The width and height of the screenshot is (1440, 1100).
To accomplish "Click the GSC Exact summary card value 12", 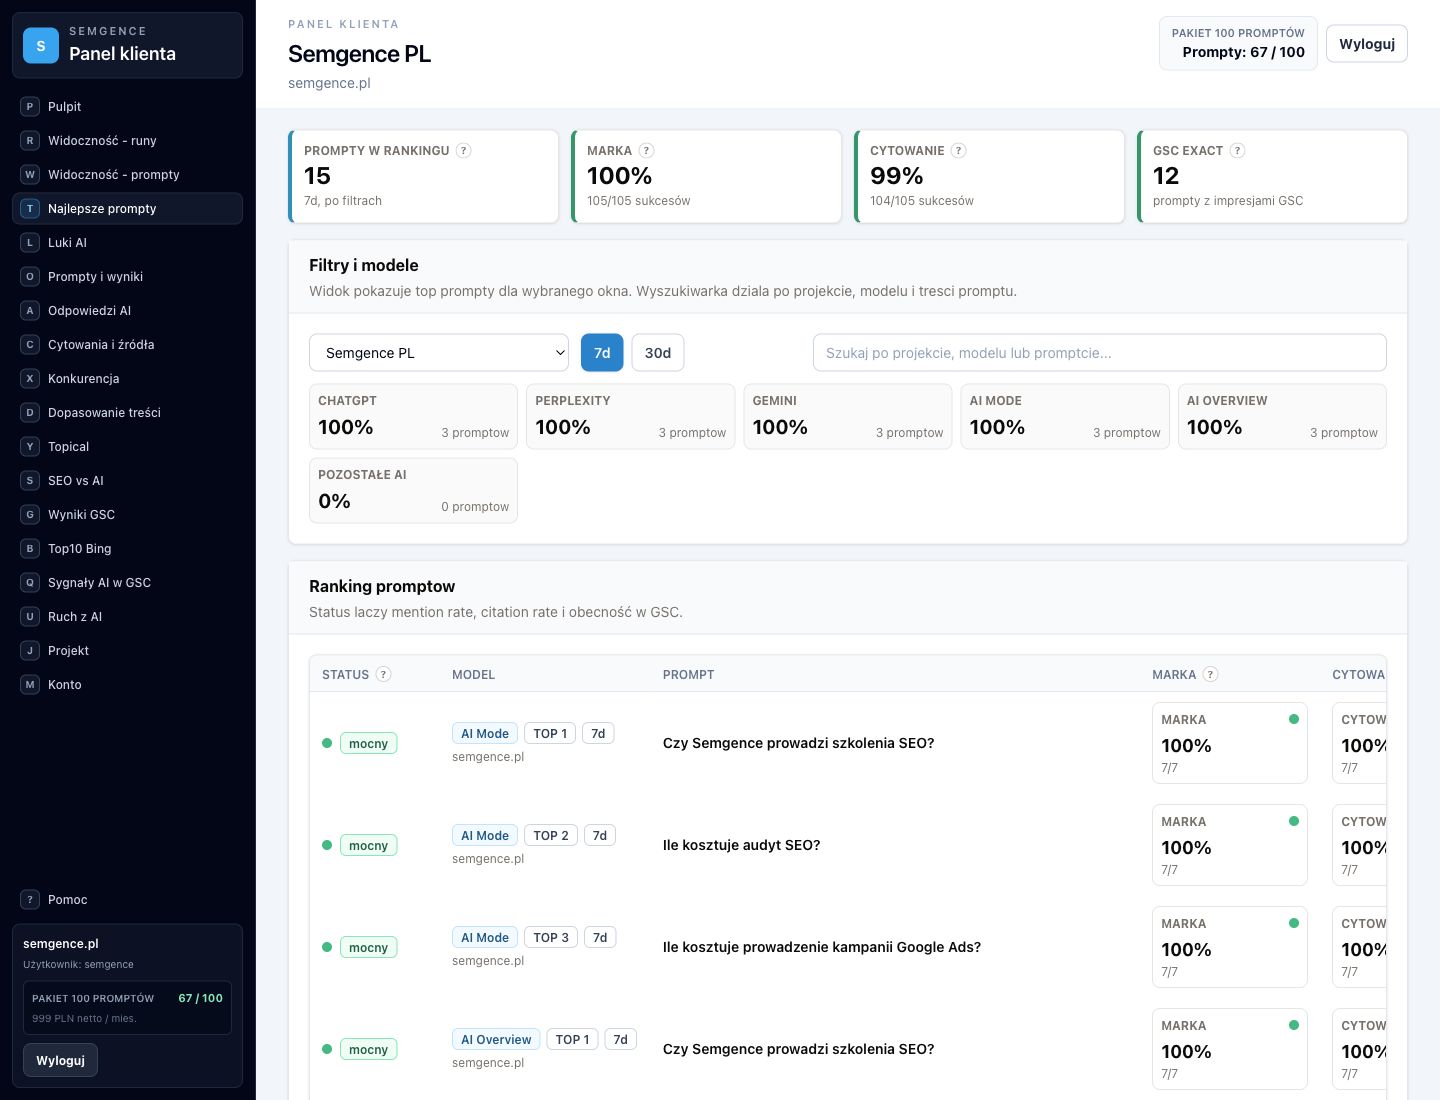I will pos(1166,176).
